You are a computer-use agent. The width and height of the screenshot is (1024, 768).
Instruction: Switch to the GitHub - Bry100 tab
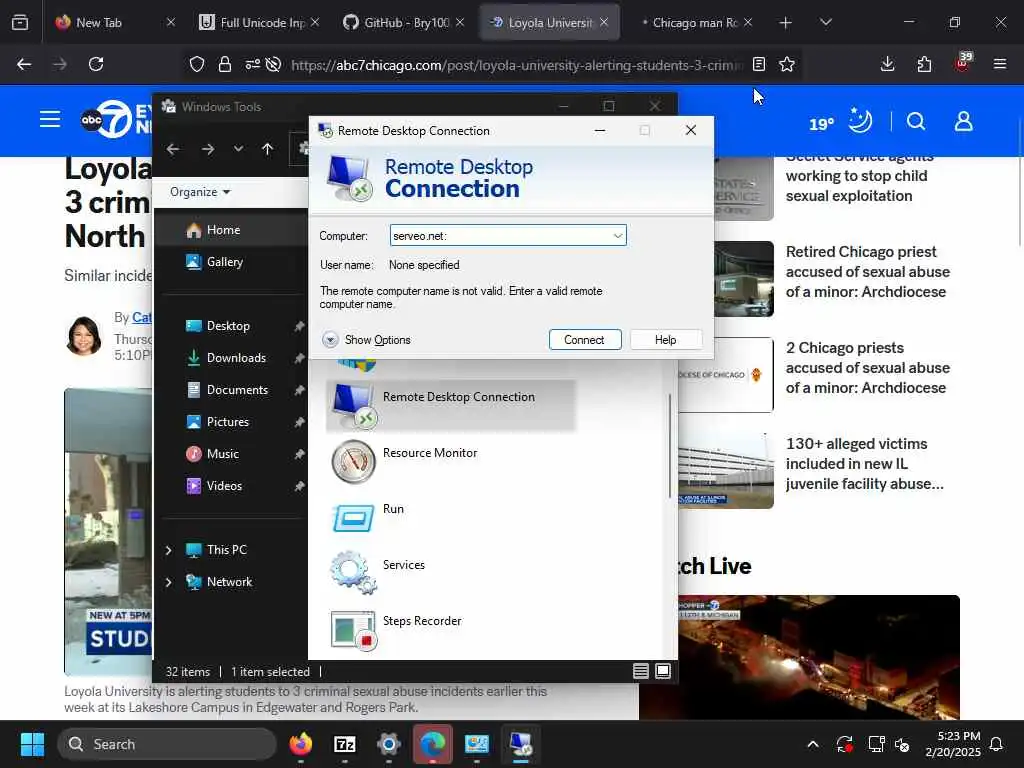tap(404, 22)
